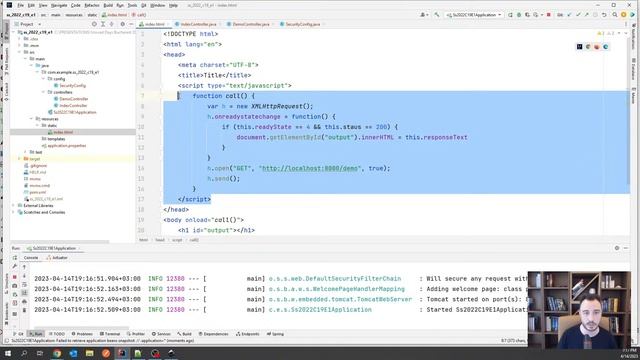
Task: Open the Tools menu
Action: click(x=132, y=5)
